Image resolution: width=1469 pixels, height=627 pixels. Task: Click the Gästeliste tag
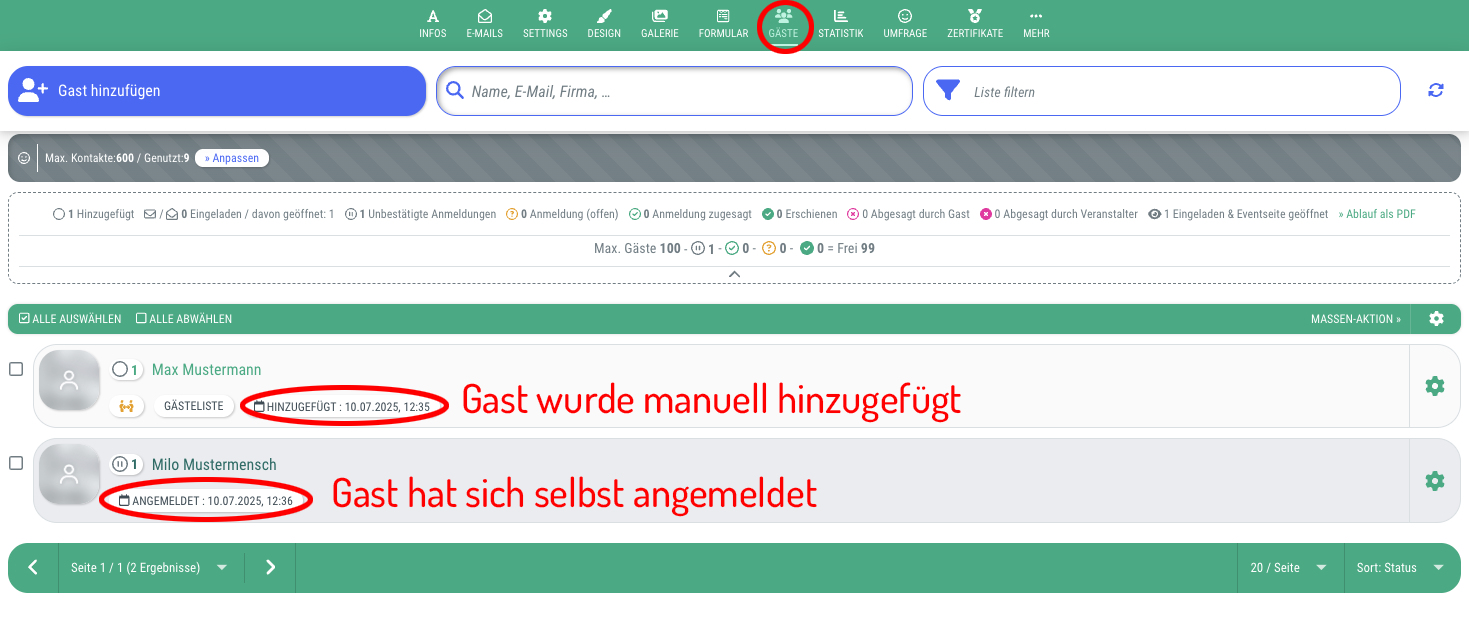coord(194,406)
